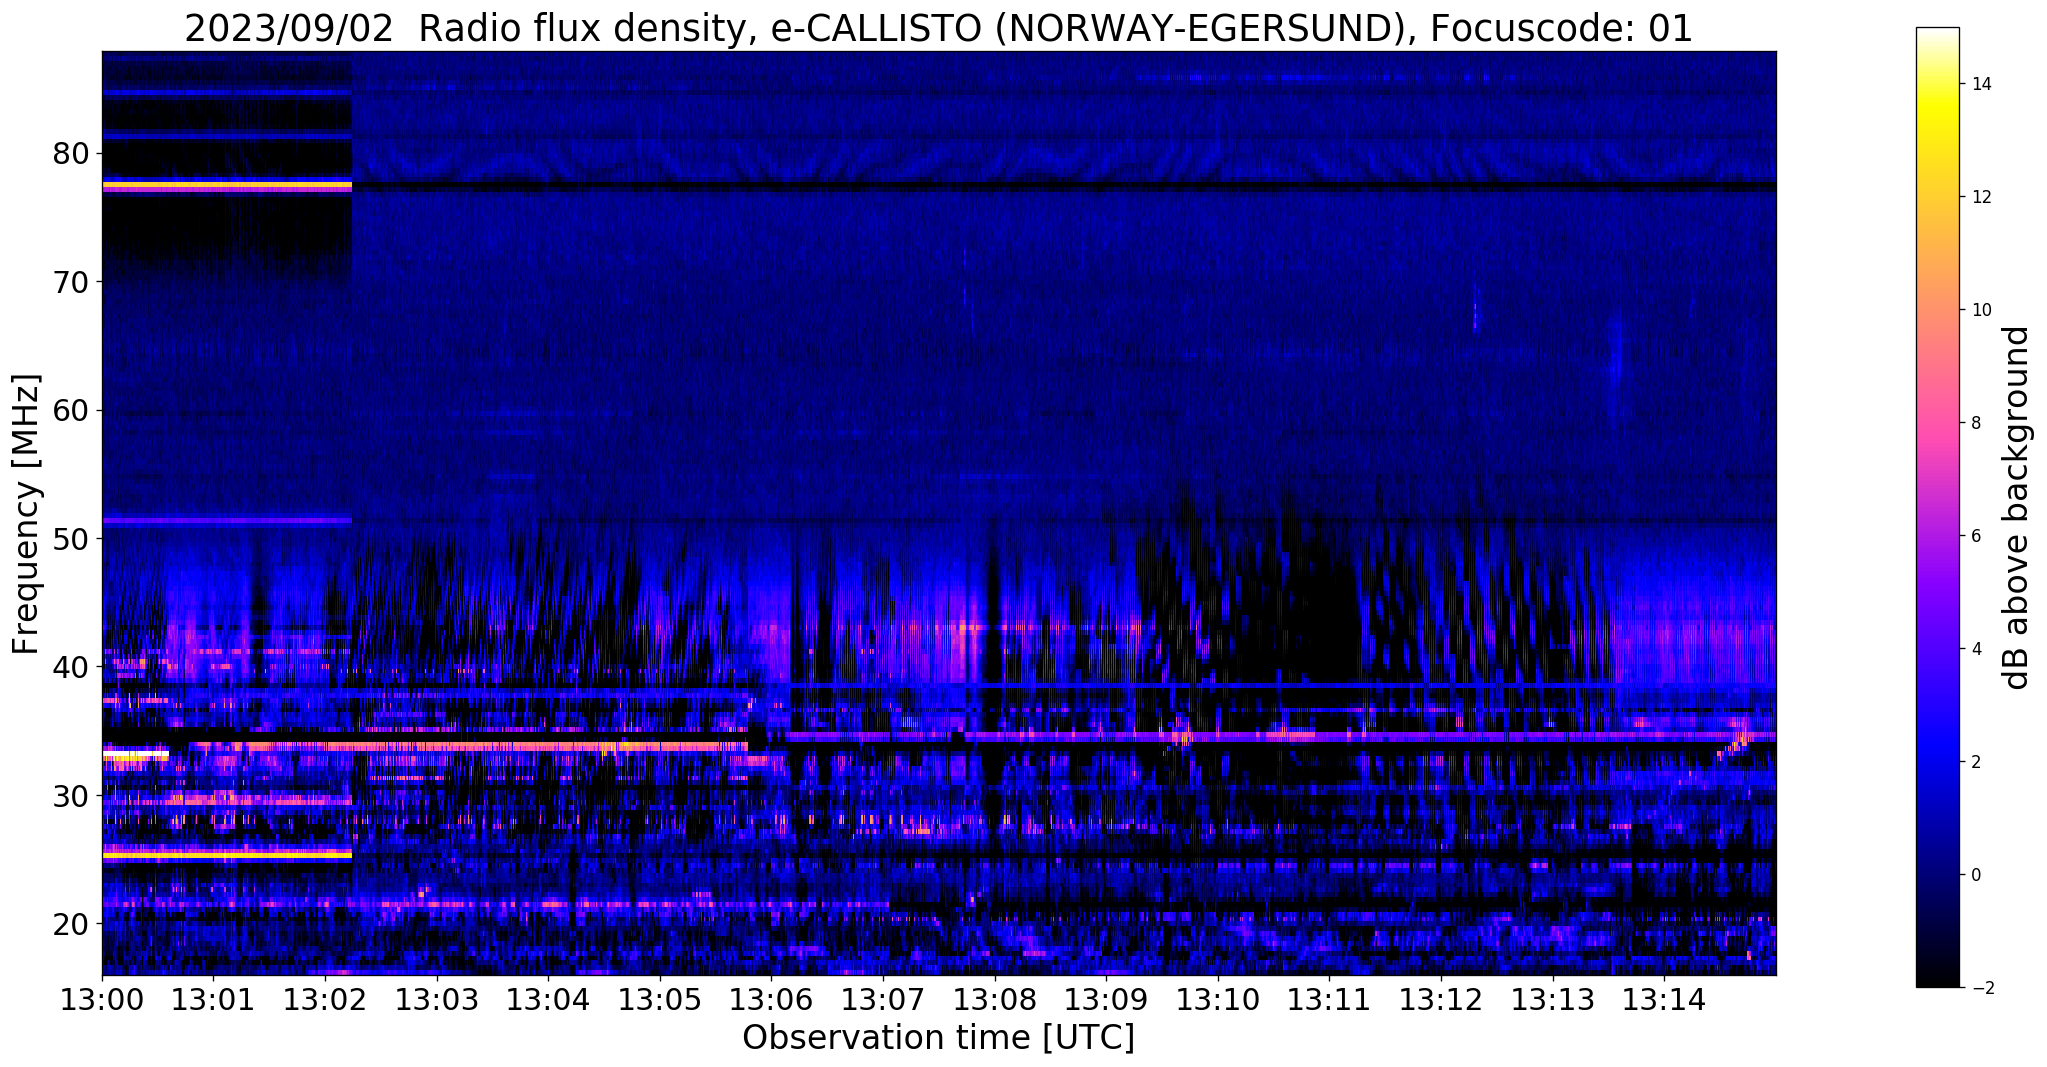This screenshot has height=1067, width=2047.
Task: Click the 60 MHz frequency tick label
Action: (x=73, y=411)
